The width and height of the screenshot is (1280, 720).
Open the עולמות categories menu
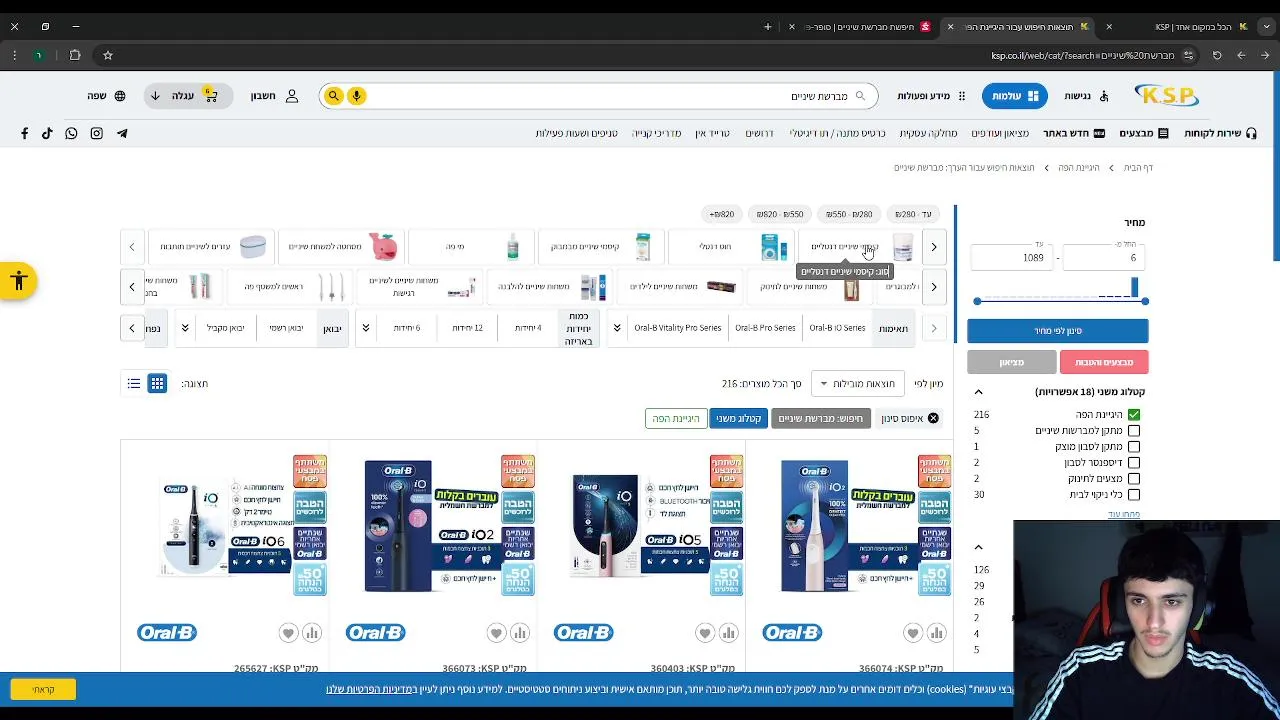(1014, 96)
